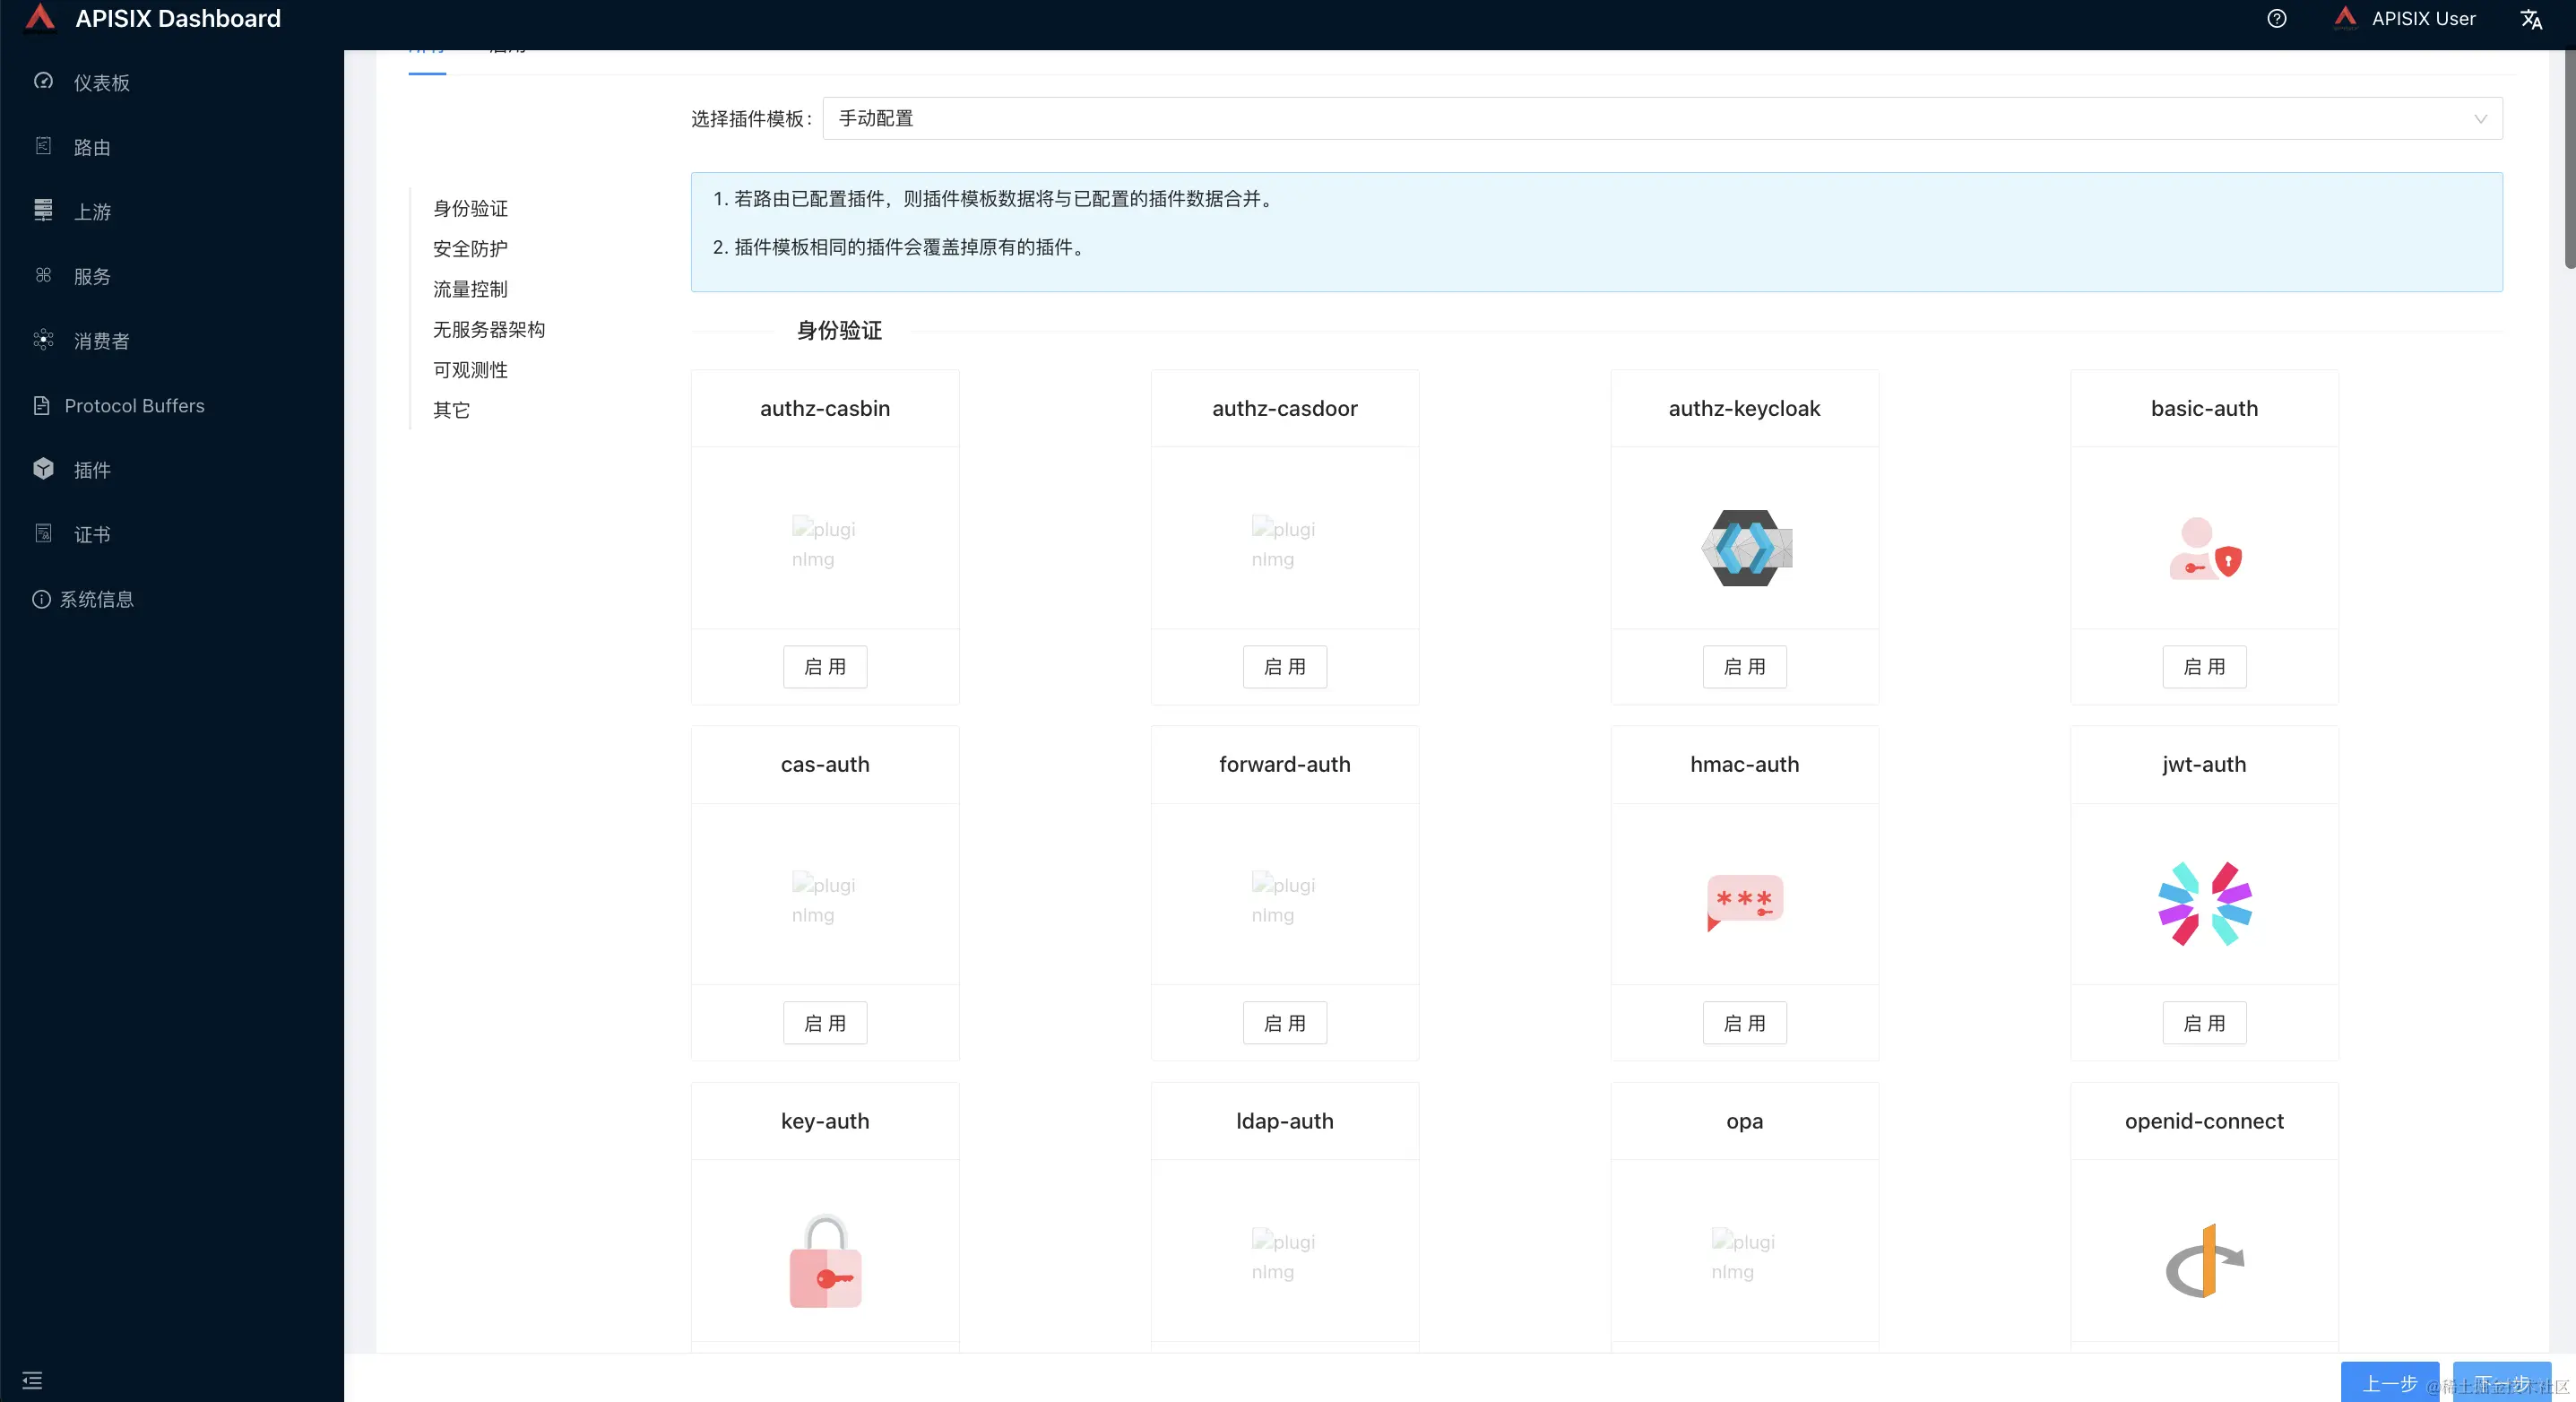
Task: Click the page vertical scrollbar
Action: (2568, 160)
